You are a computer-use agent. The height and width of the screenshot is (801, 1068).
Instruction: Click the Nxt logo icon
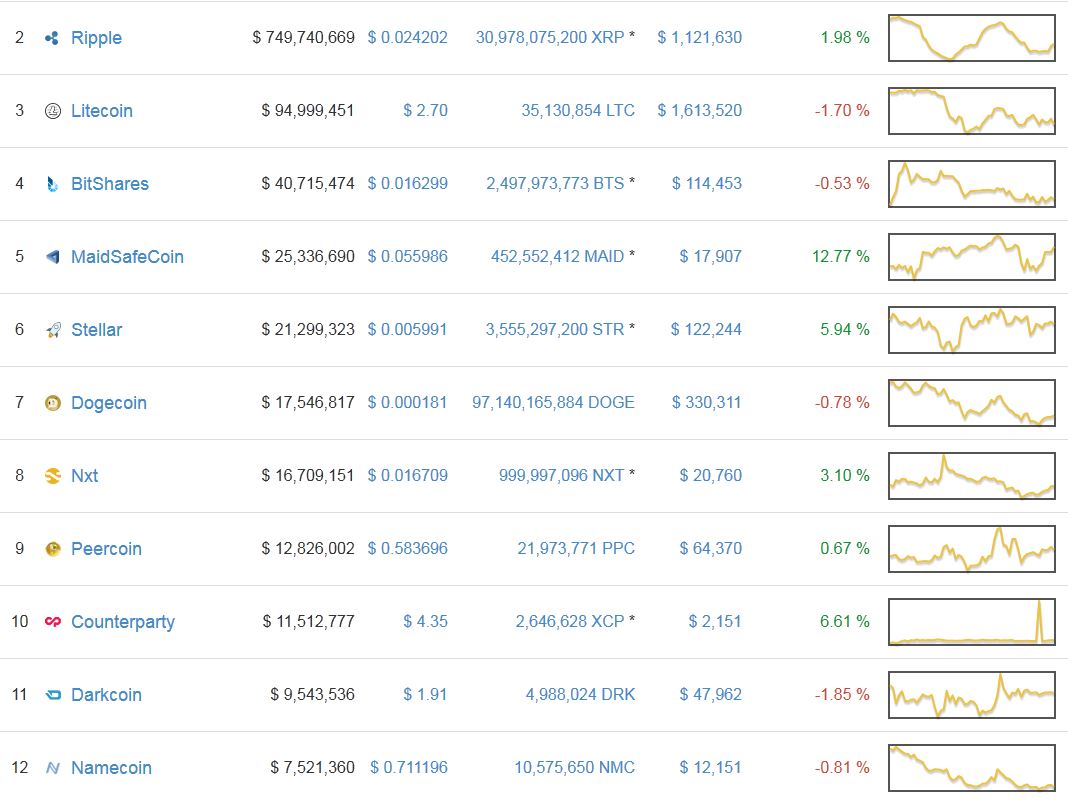point(52,476)
